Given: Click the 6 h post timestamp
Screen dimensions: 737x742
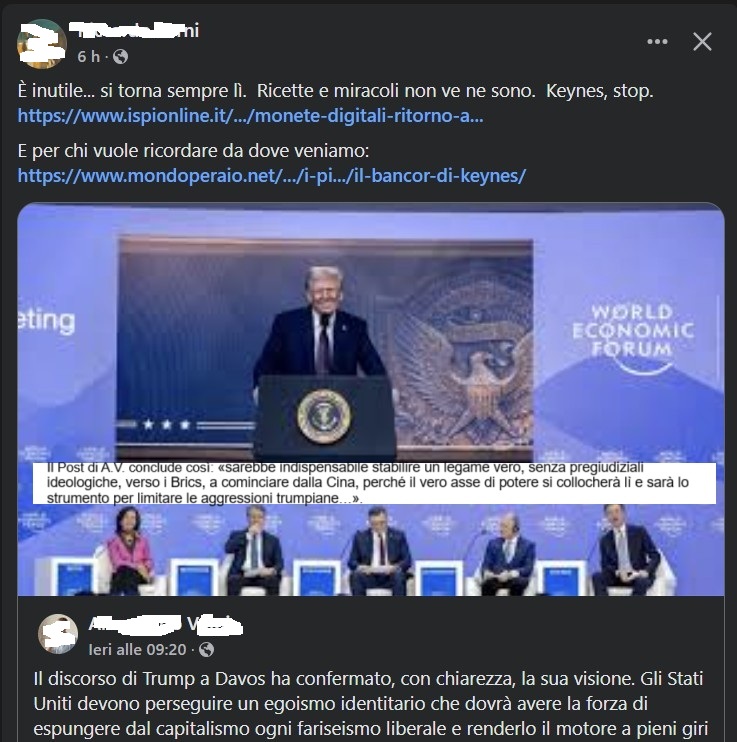Looking at the screenshot, I should point(89,57).
